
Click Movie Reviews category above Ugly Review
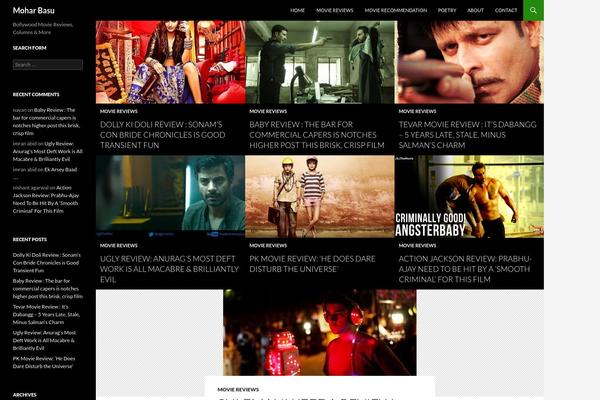point(119,246)
